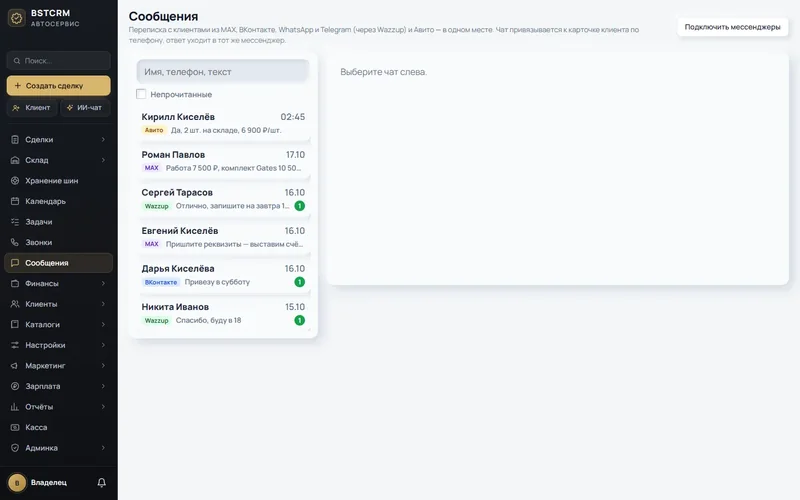Expand the Зарплата menu chevron
Viewport: 800px width, 500px height.
(103, 386)
